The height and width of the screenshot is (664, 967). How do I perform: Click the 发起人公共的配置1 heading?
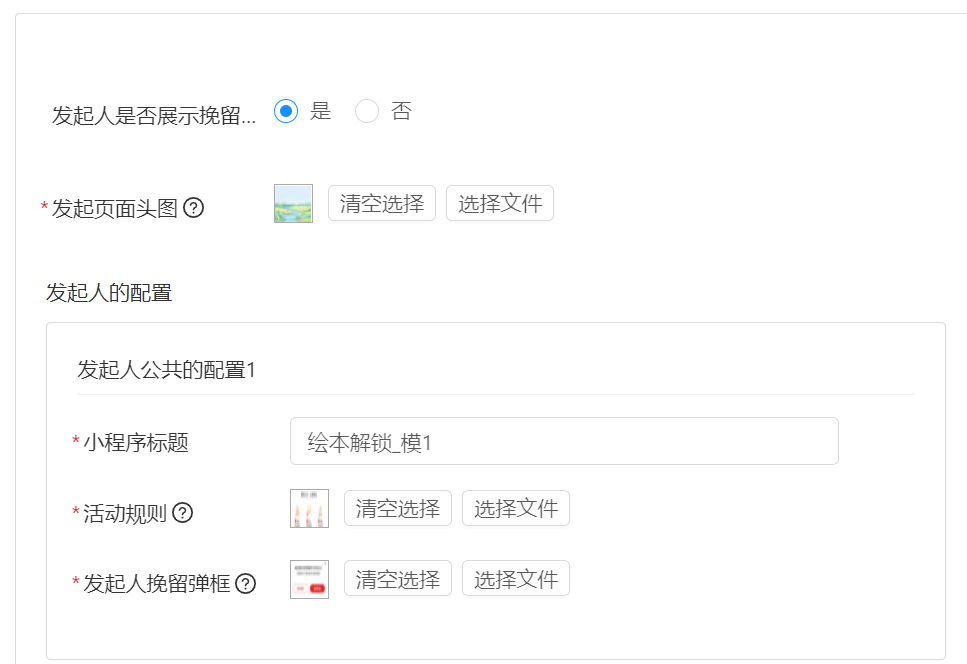point(167,370)
